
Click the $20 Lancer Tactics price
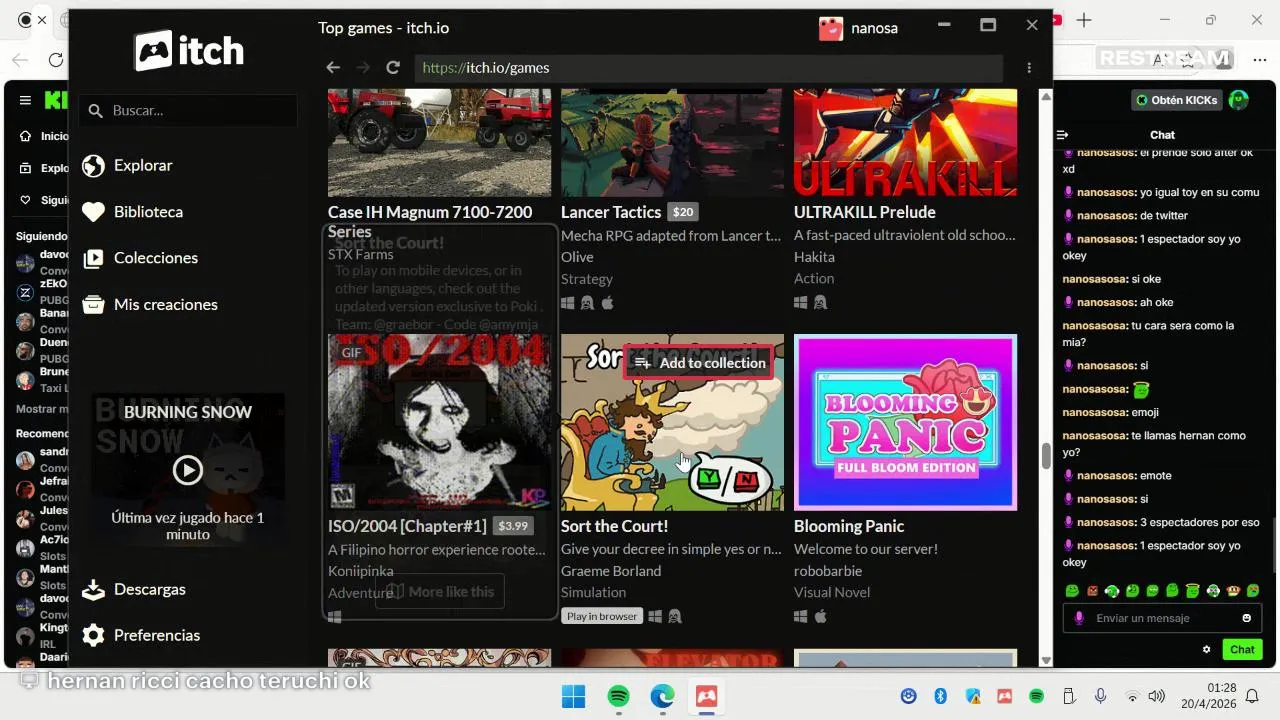coord(683,212)
